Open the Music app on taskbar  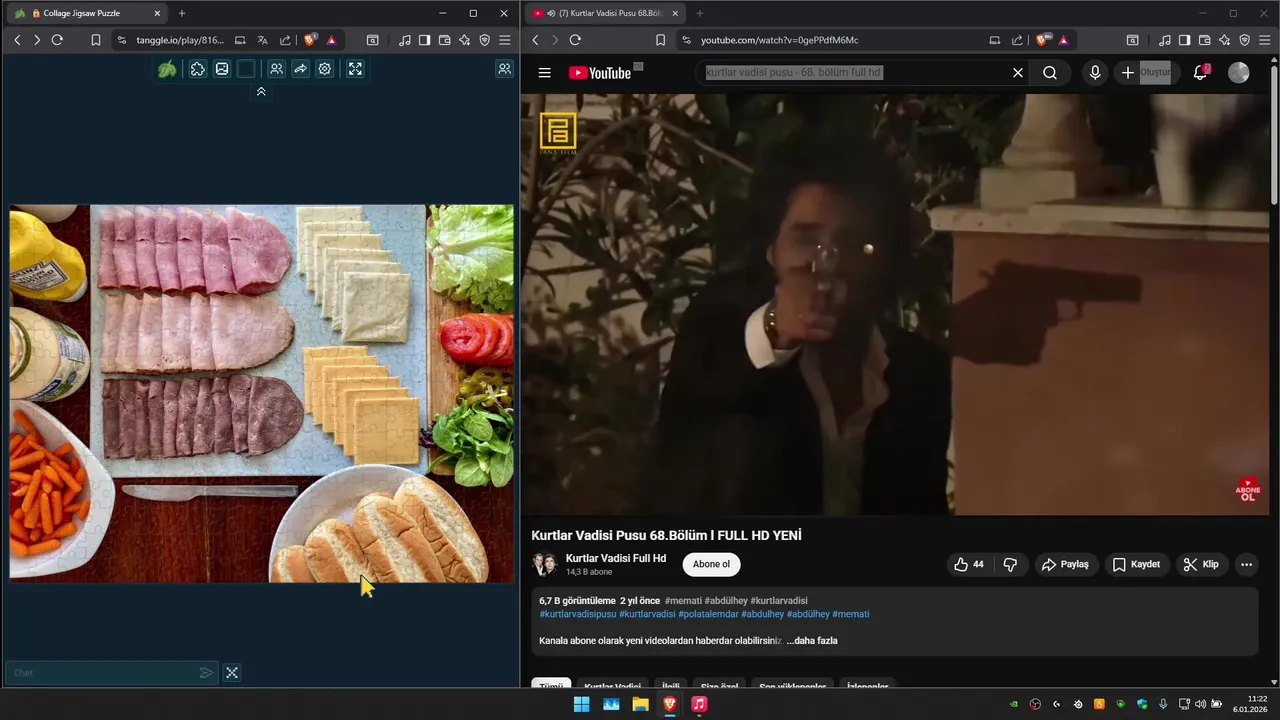(699, 704)
